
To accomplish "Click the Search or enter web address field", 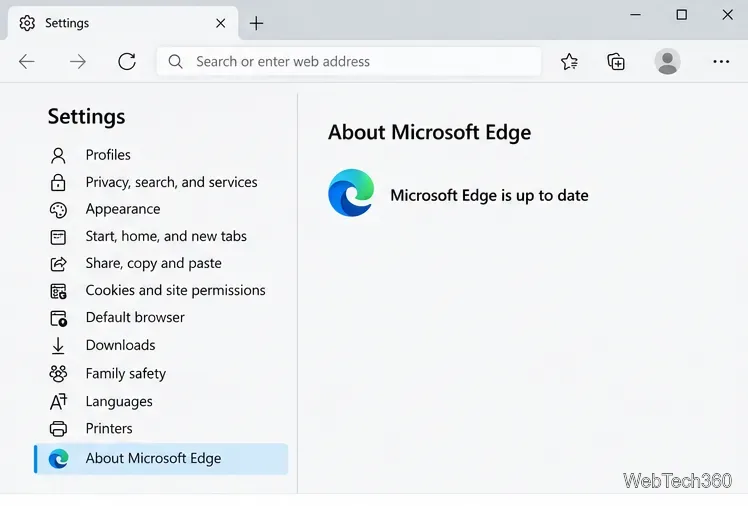I will point(349,62).
